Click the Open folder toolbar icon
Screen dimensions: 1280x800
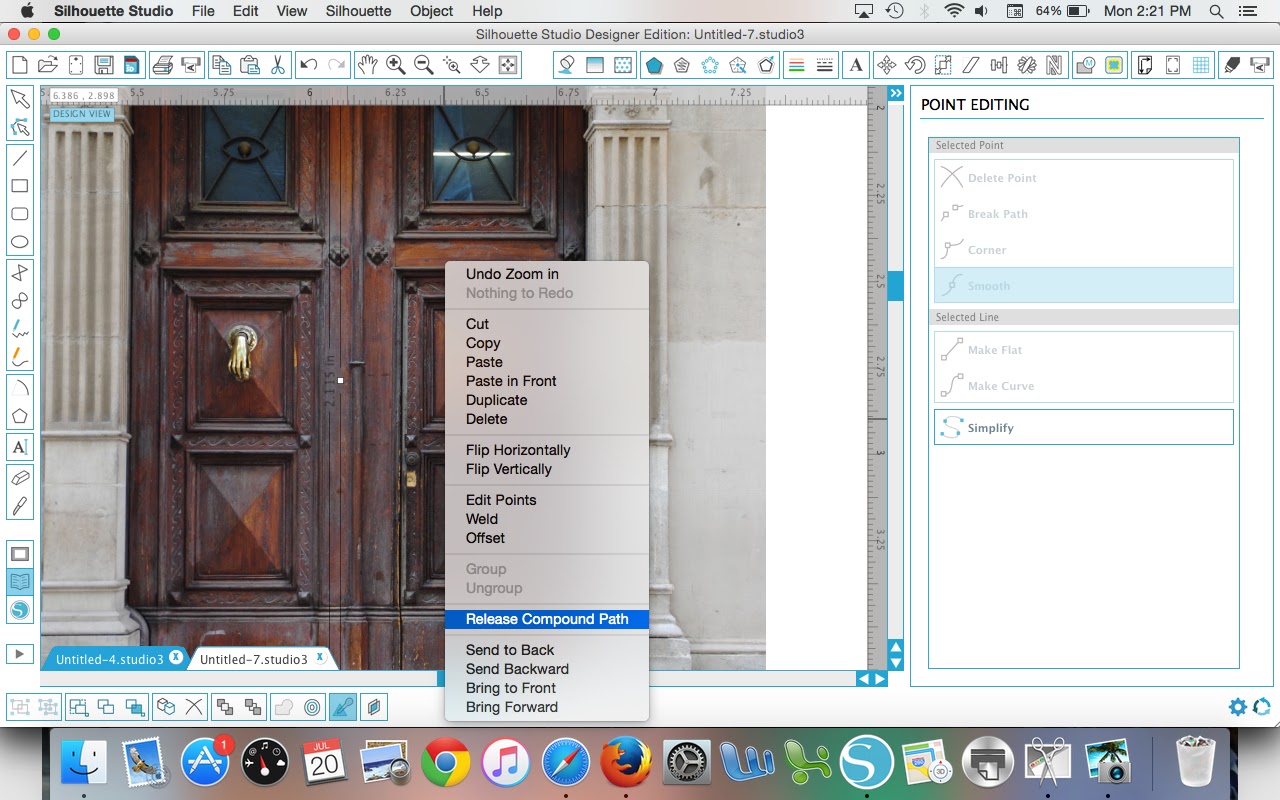click(x=47, y=65)
